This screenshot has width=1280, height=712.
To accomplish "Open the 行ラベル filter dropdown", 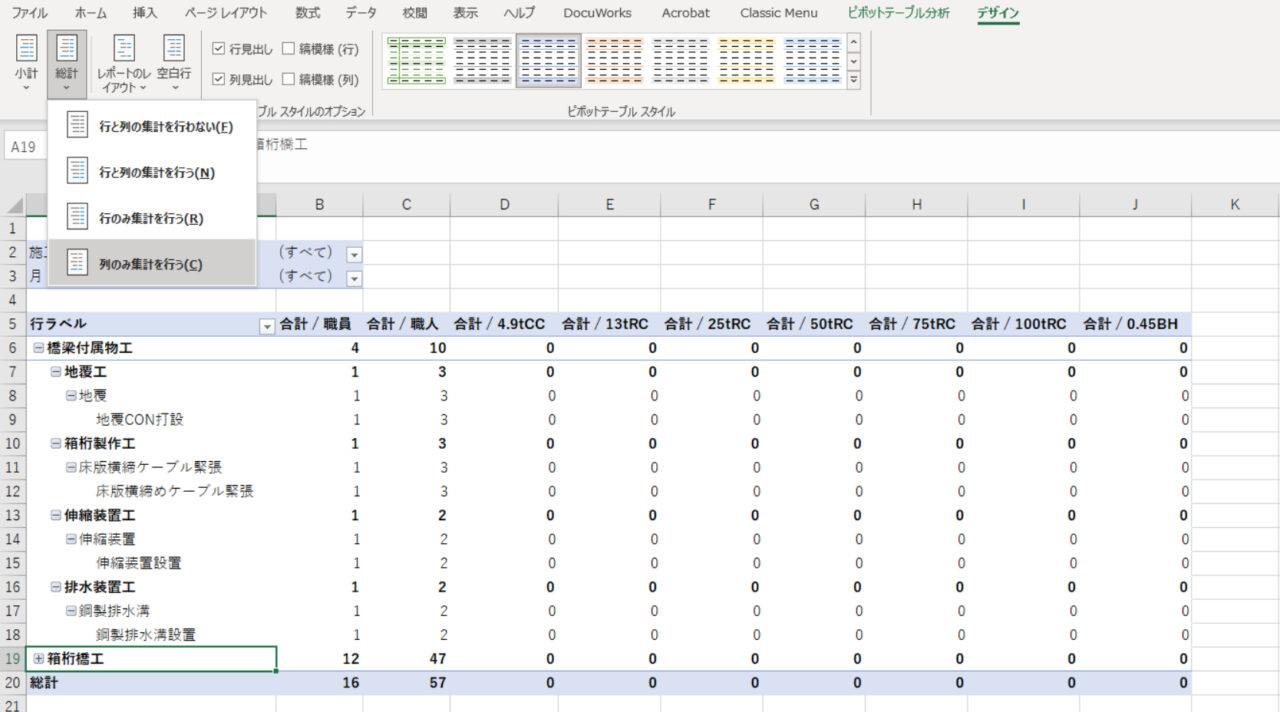I will [267, 325].
